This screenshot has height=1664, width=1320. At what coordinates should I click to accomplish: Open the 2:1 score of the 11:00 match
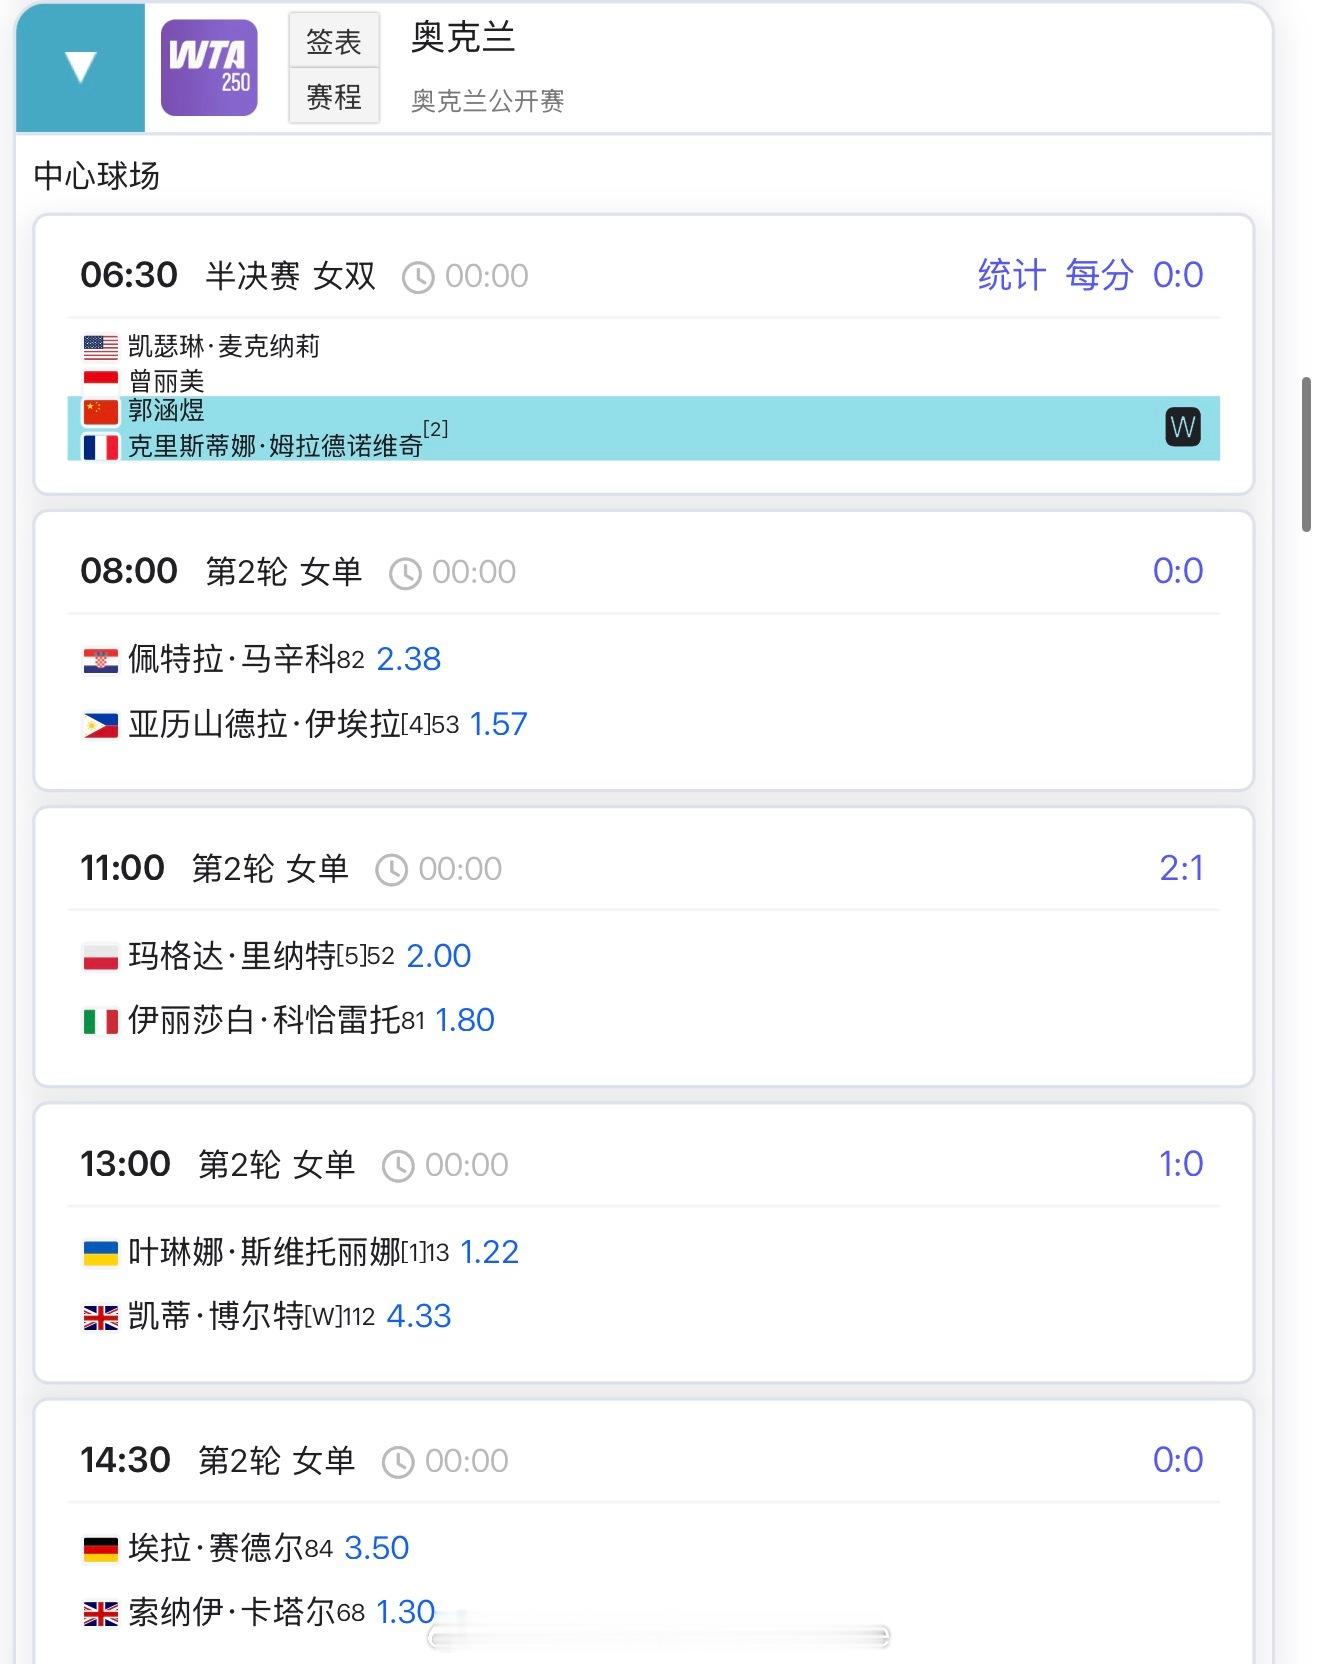1180,868
